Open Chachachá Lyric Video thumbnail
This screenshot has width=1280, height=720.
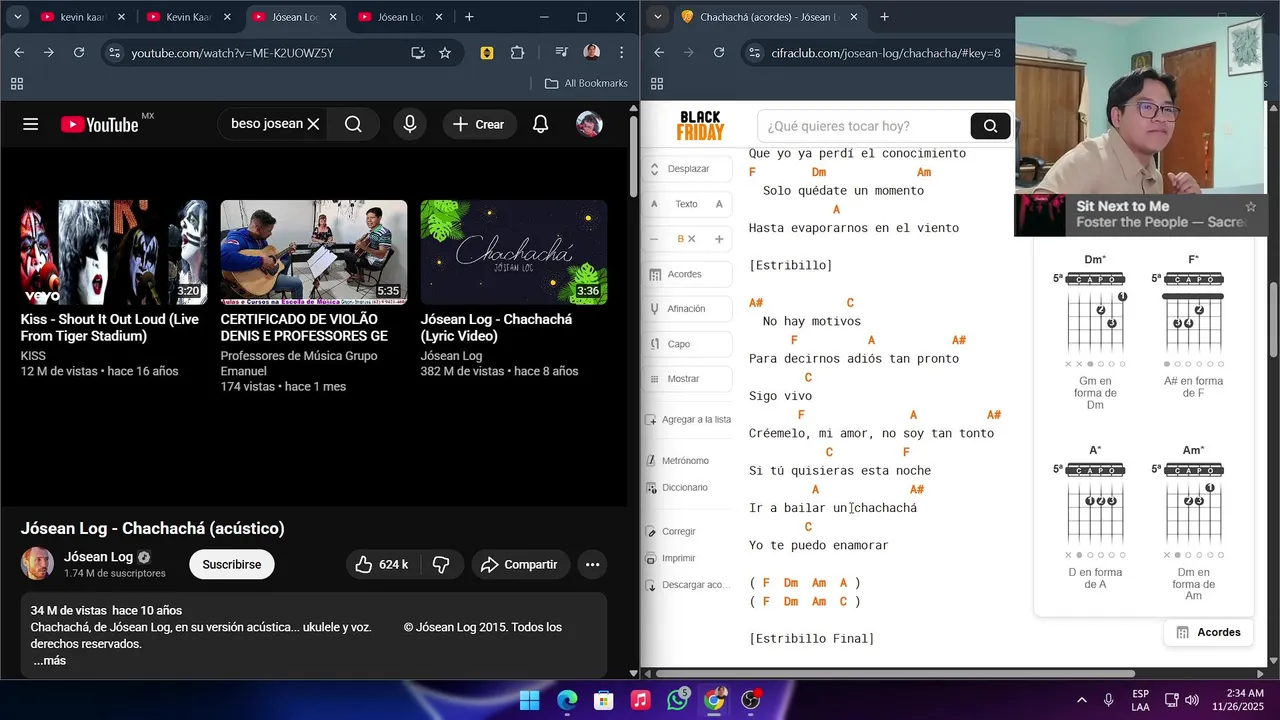(x=514, y=252)
